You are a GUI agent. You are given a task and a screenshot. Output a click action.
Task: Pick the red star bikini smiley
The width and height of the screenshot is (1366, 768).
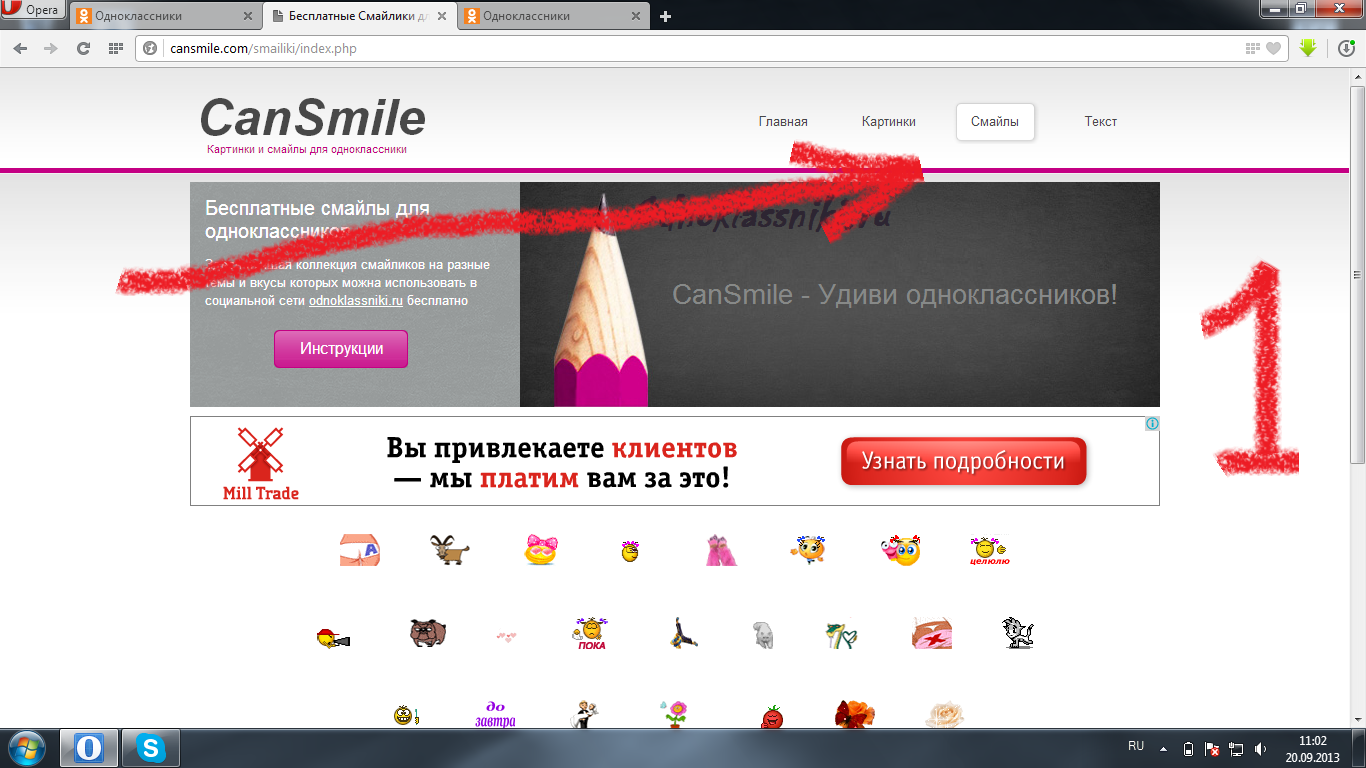[x=932, y=634]
